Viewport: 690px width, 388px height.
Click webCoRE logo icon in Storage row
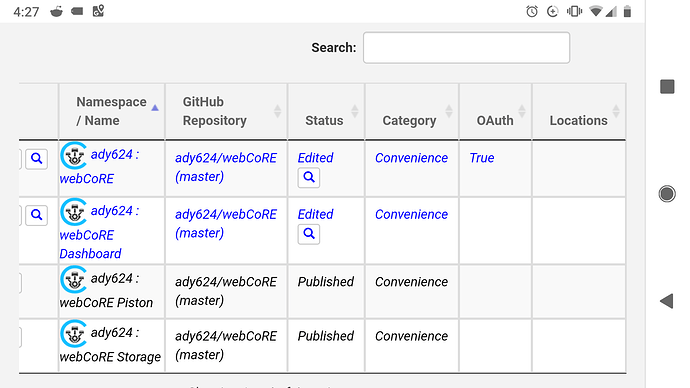coord(73,333)
